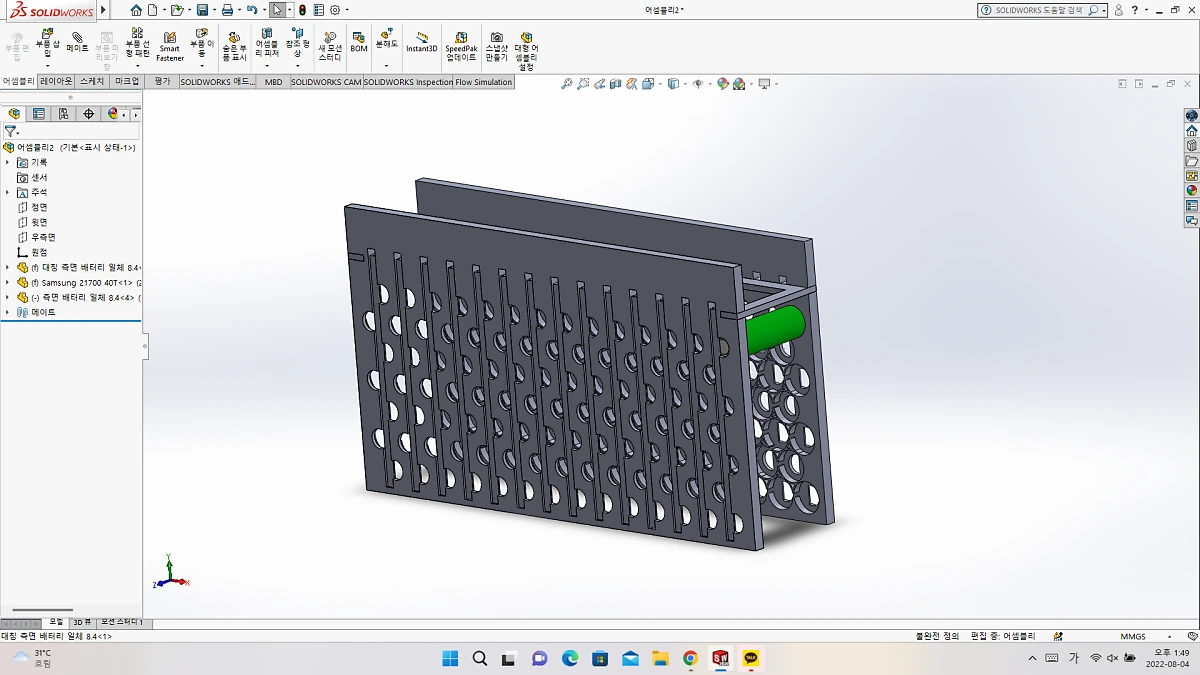Click the 분해도 (Exploded View) tool
The width and height of the screenshot is (1200, 675).
[387, 40]
